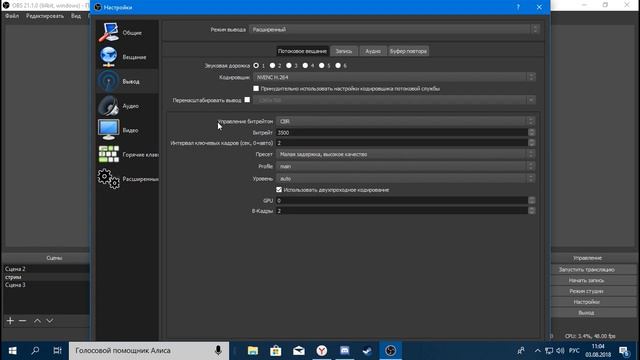Select audio track 1 radio button
640x360 pixels.
pyautogui.click(x=256, y=65)
